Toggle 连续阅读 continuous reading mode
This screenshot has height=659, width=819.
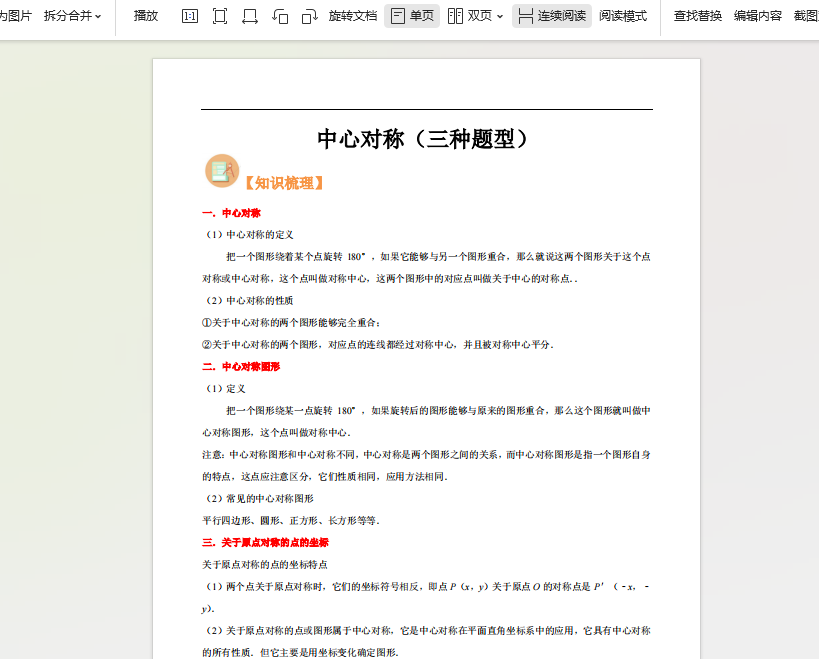pyautogui.click(x=552, y=16)
